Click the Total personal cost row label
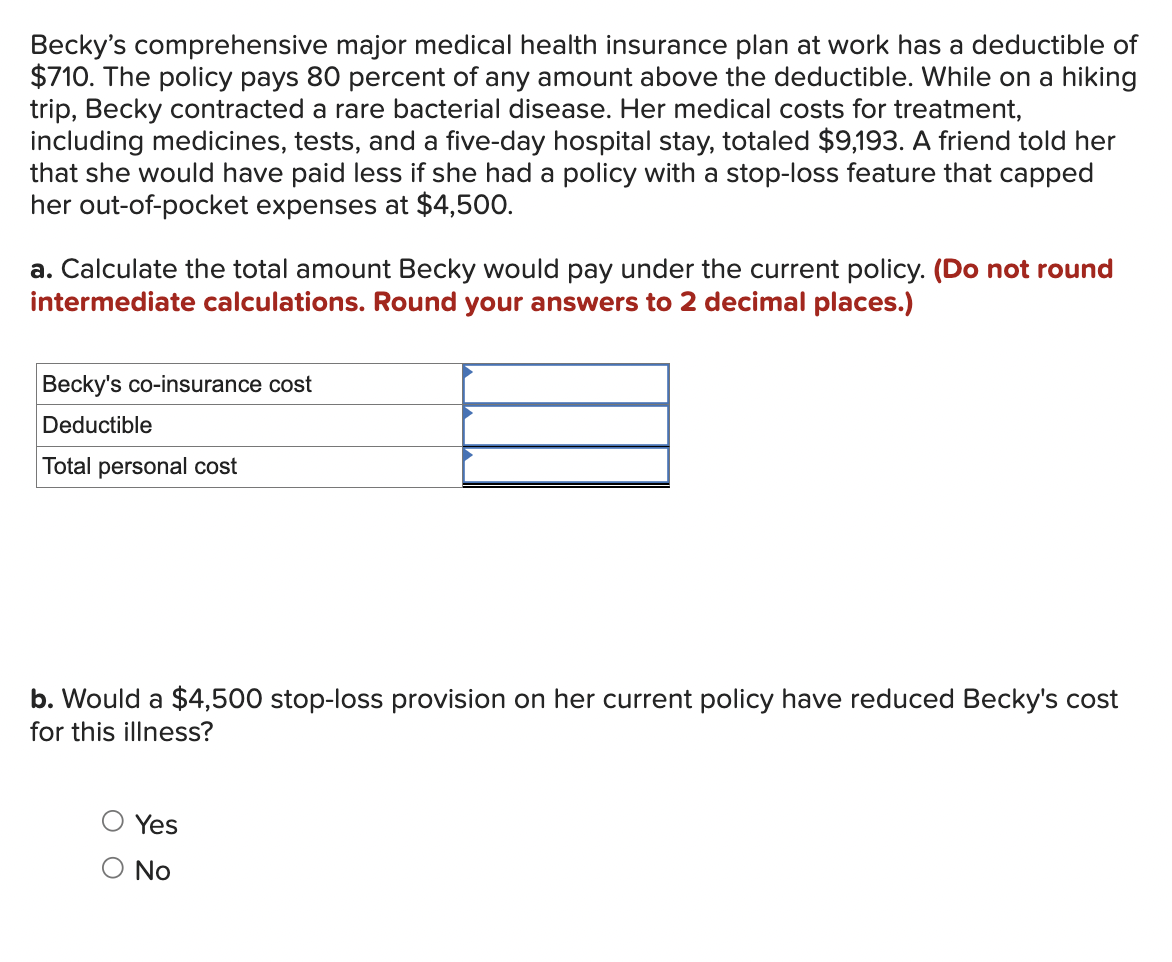 click(x=138, y=465)
